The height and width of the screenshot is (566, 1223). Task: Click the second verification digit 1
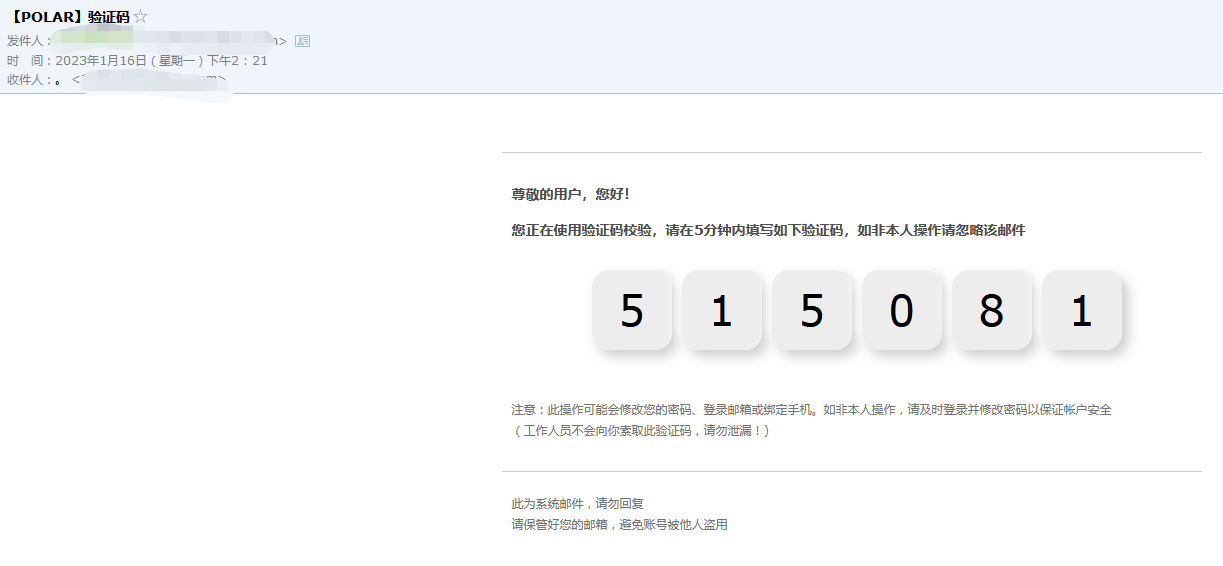click(722, 310)
